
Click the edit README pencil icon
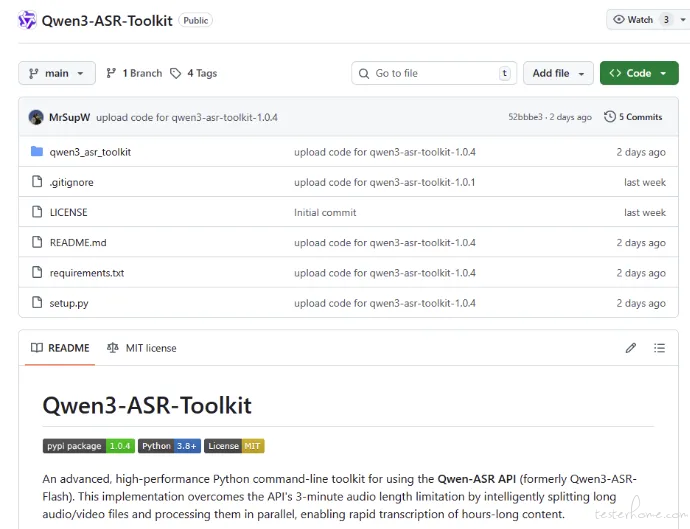(630, 348)
